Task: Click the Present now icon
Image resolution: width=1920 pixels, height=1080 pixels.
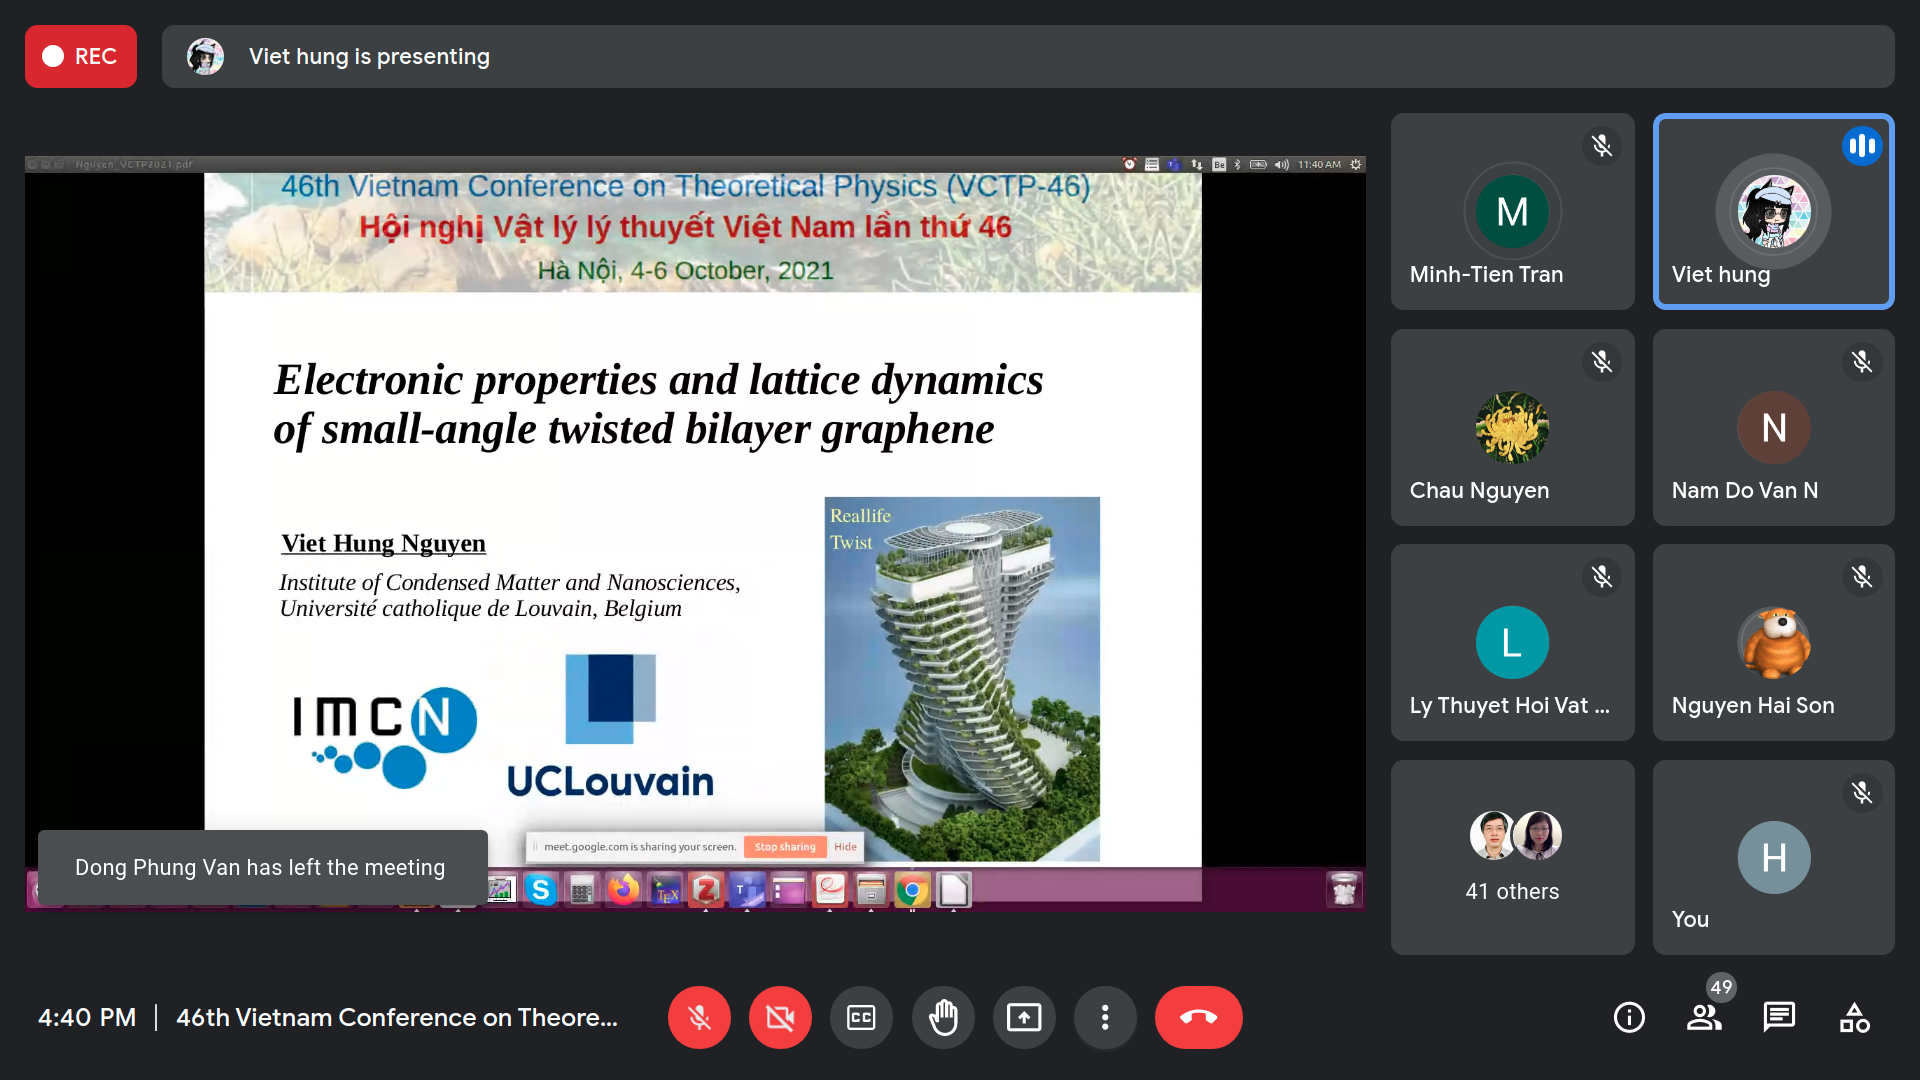Action: click(1023, 1017)
